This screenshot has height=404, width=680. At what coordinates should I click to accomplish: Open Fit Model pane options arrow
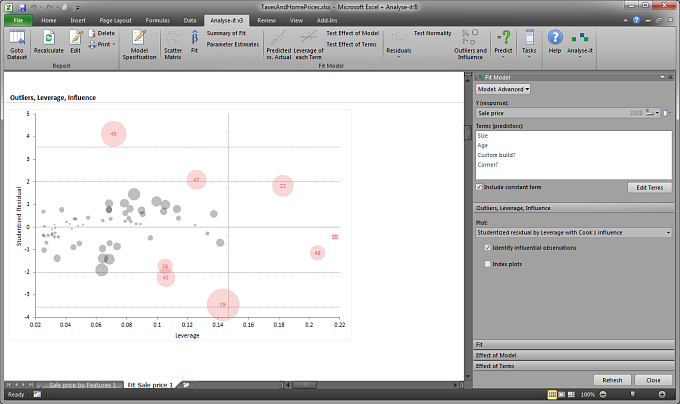click(x=662, y=77)
